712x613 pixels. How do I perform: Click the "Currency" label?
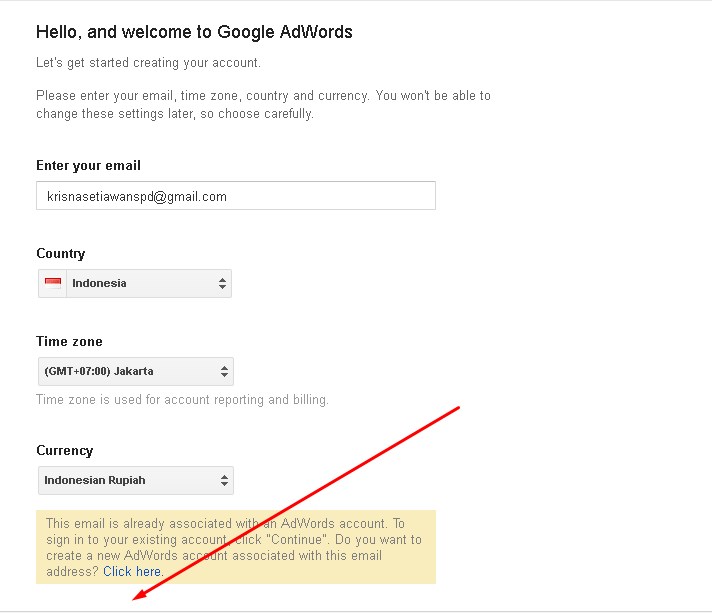click(64, 450)
